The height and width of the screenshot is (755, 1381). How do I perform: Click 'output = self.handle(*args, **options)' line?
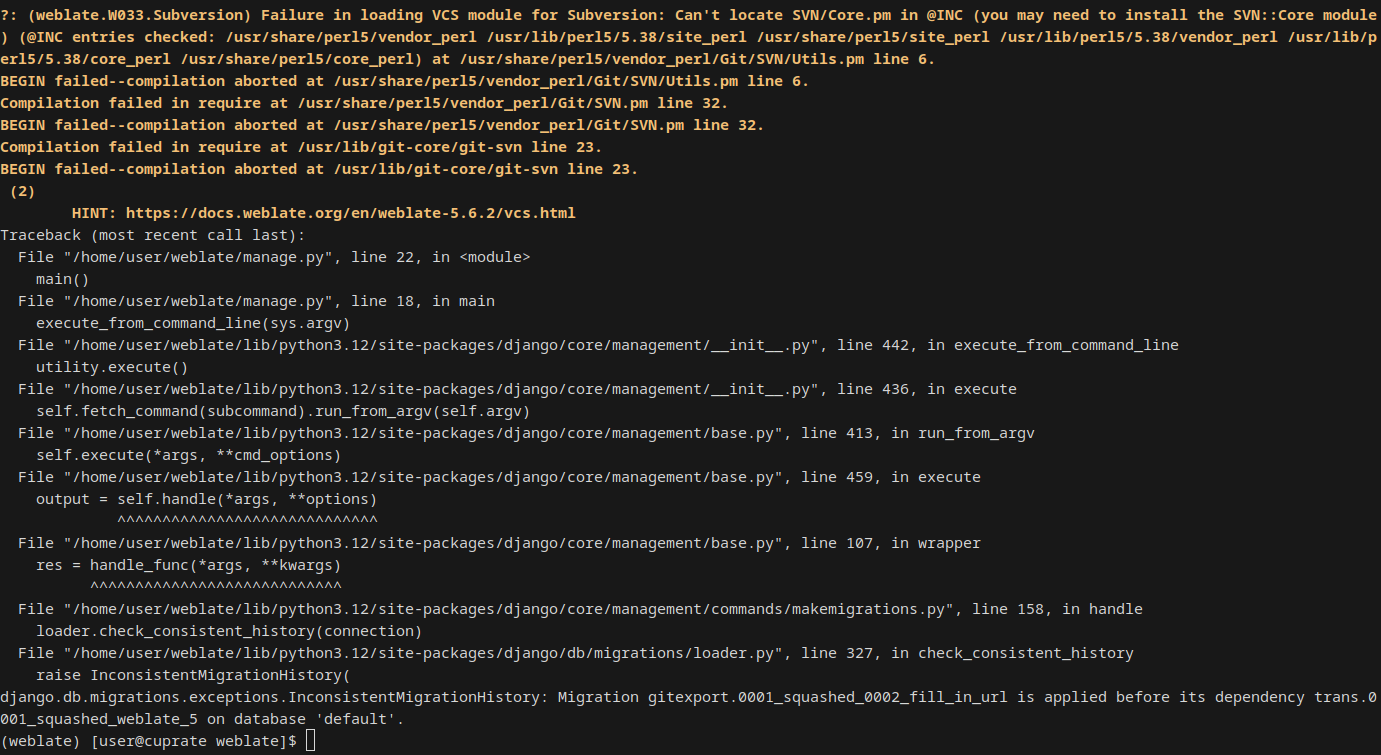pyautogui.click(x=207, y=499)
